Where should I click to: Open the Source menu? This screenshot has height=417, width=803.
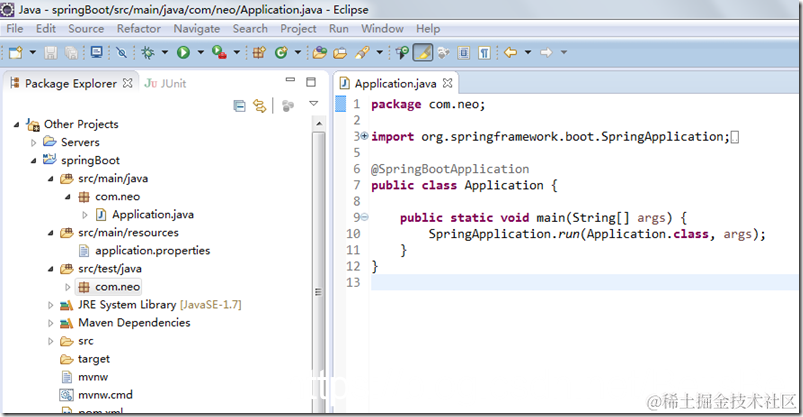click(86, 29)
